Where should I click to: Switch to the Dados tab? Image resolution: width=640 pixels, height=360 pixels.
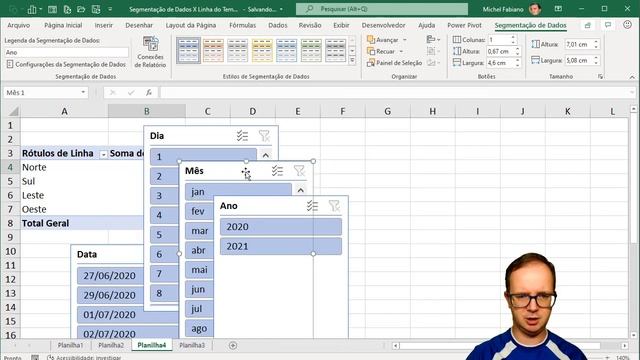(x=278, y=25)
